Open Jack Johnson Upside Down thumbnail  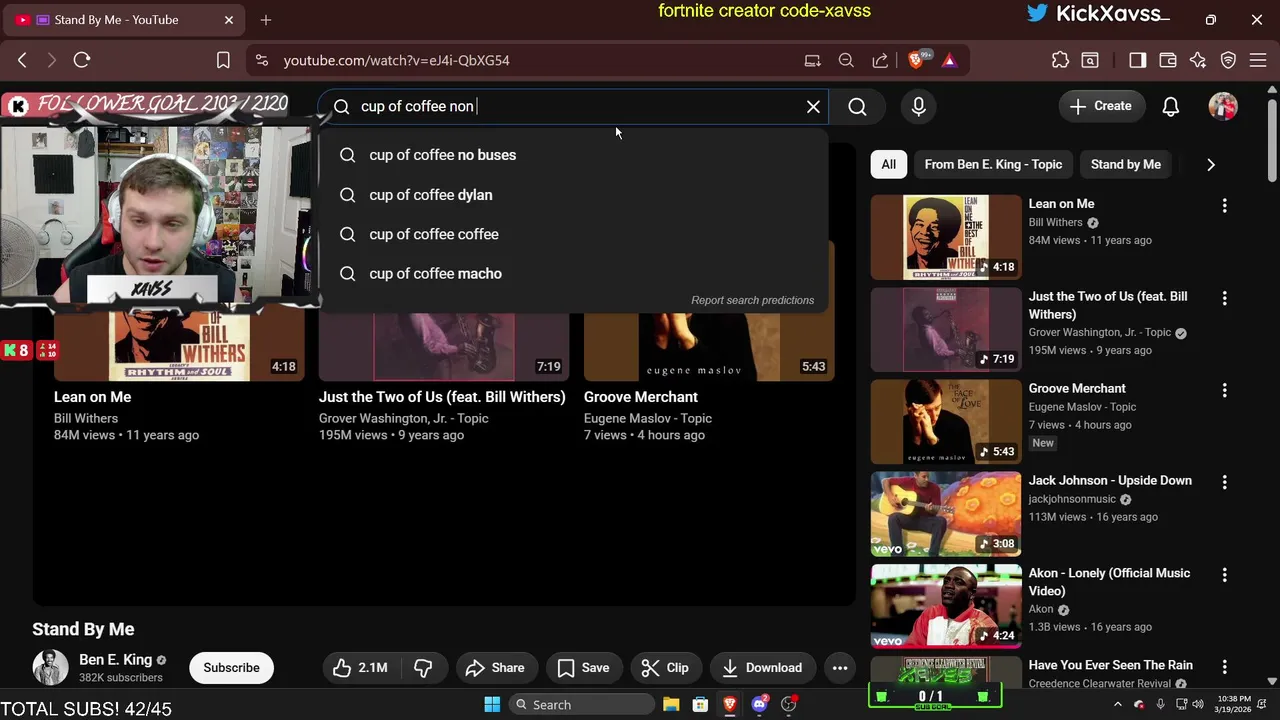tap(946, 514)
